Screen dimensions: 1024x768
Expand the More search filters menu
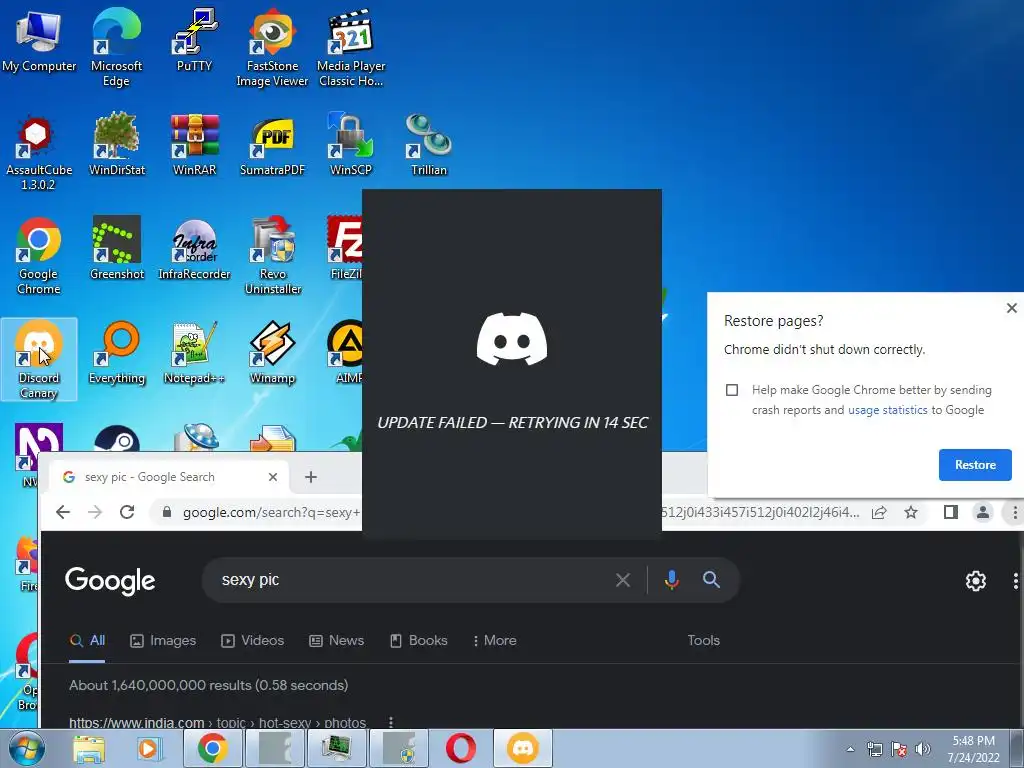494,641
